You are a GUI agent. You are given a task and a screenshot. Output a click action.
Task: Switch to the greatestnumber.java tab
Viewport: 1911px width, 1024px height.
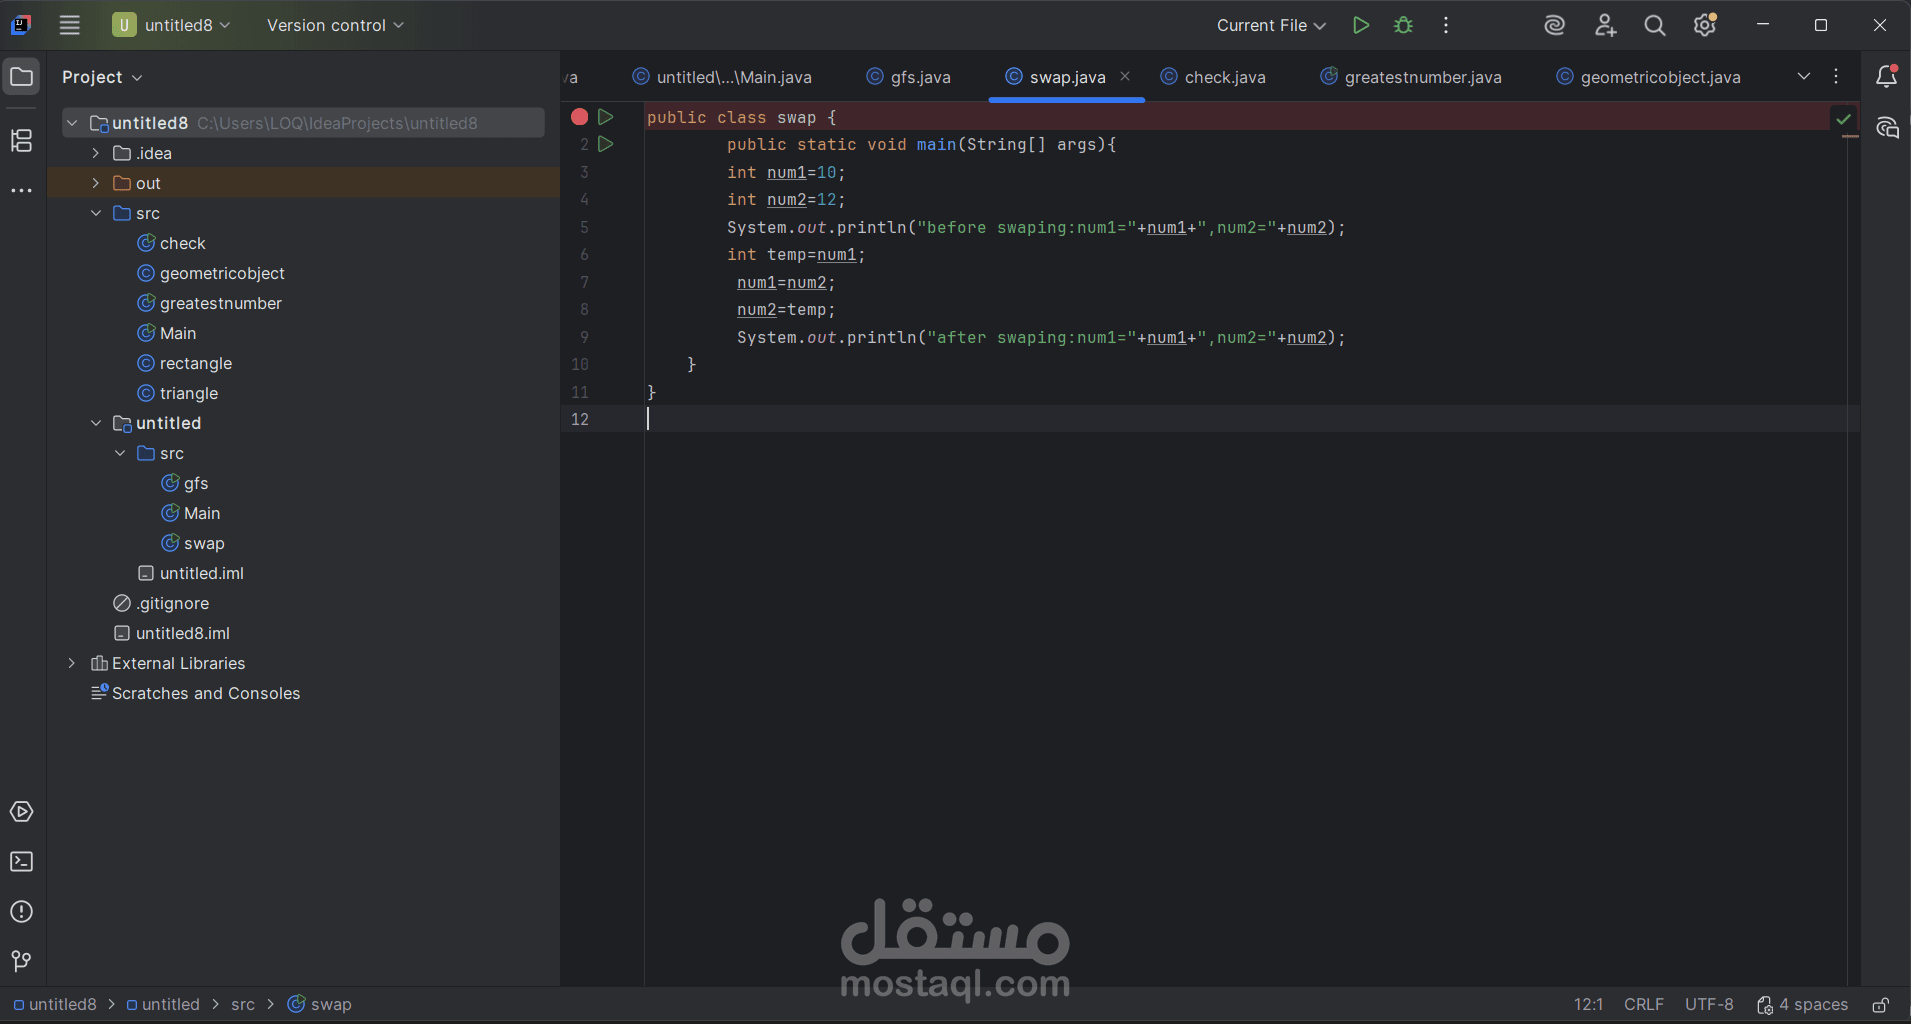1411,77
